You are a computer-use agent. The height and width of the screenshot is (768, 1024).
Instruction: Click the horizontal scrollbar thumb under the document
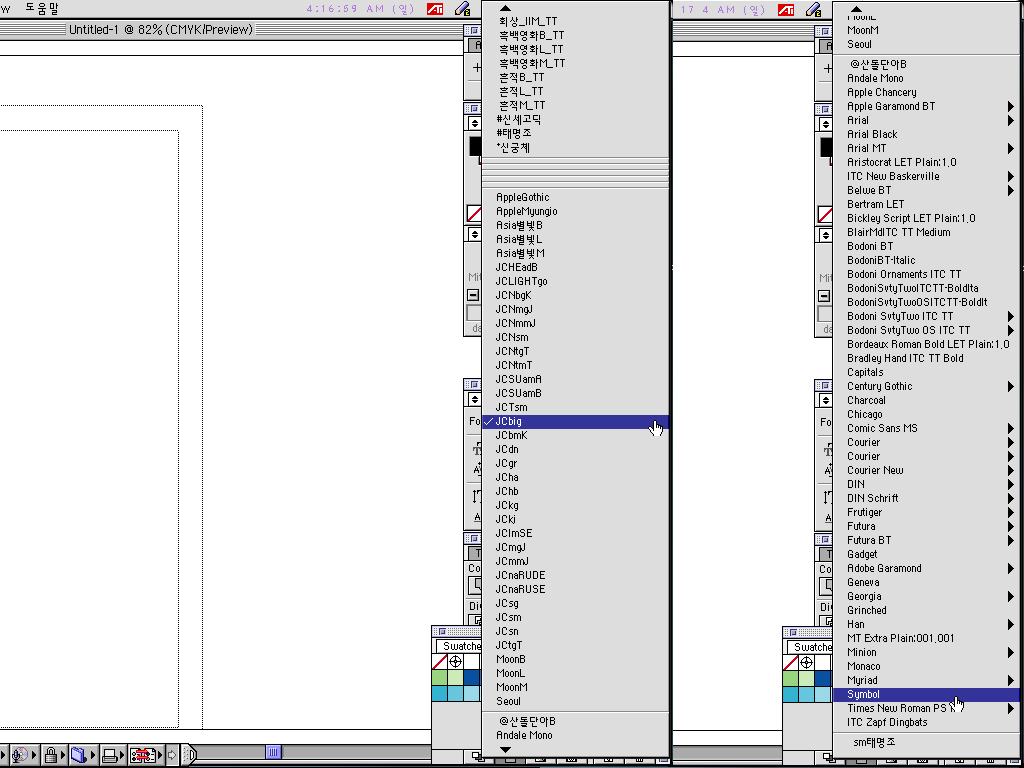(273, 751)
